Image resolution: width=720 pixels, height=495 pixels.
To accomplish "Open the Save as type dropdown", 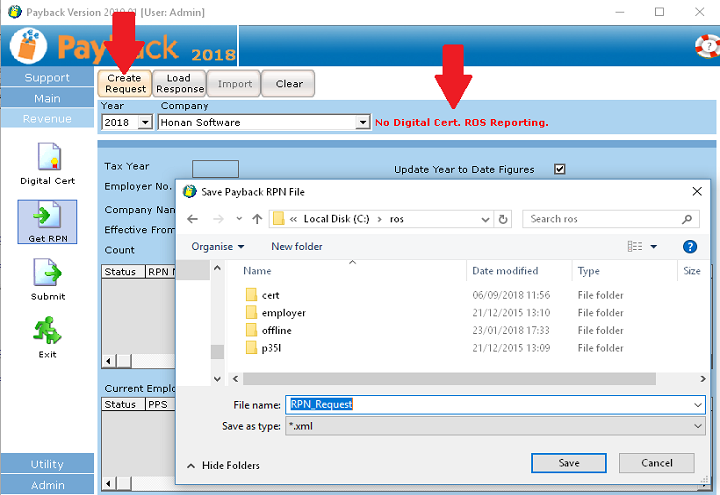I will [697, 426].
